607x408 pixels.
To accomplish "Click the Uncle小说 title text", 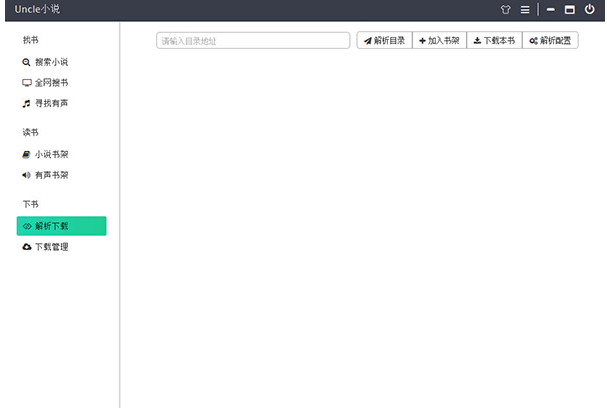I will pos(37,9).
